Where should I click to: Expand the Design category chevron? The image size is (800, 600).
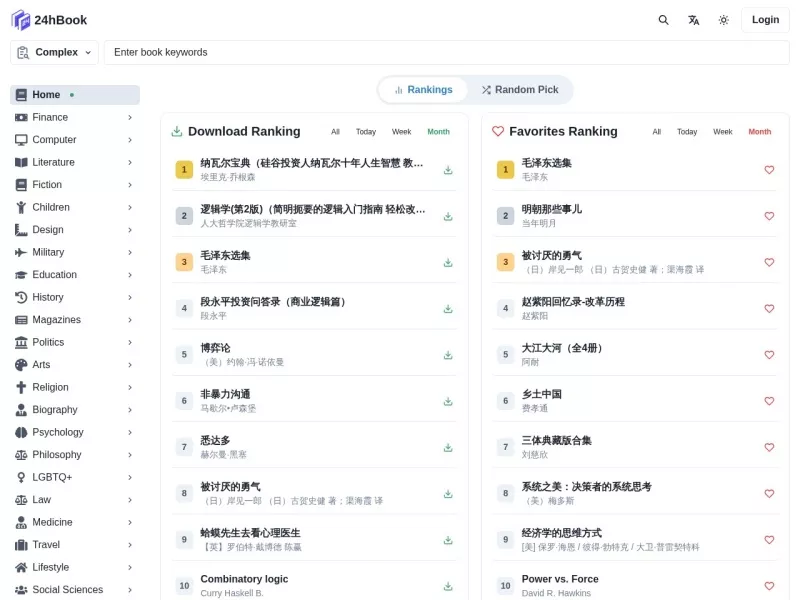click(x=130, y=230)
